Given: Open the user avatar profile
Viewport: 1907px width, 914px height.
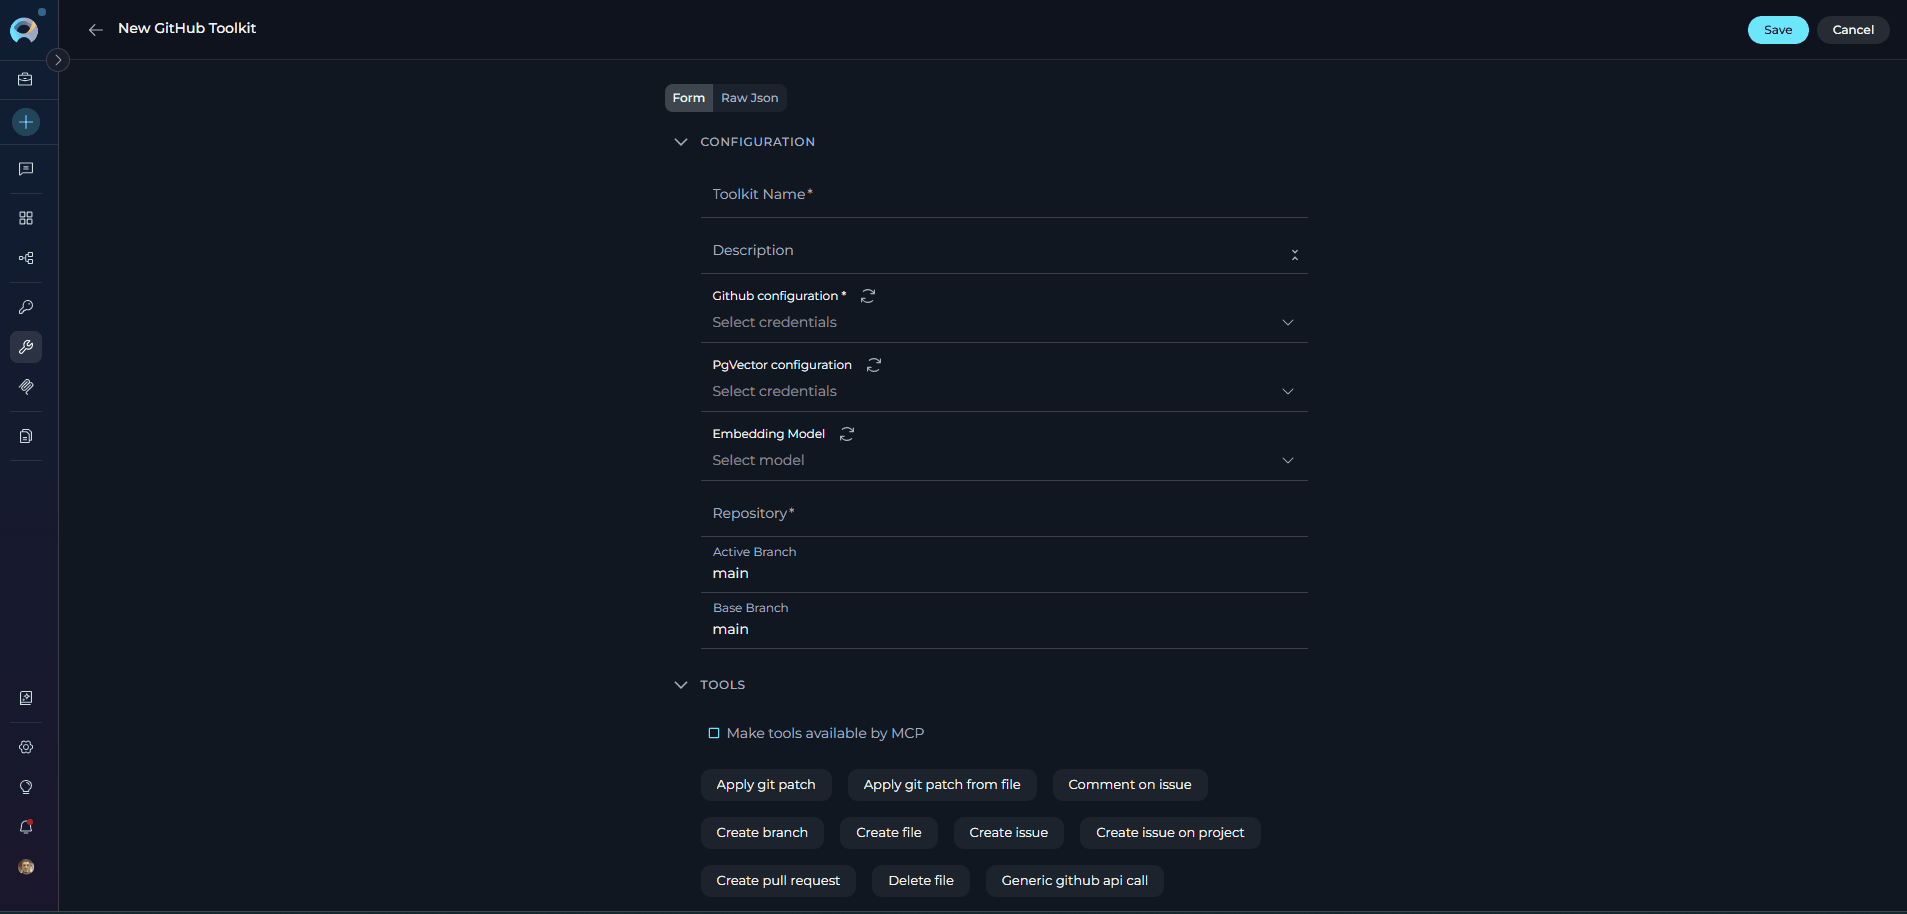Looking at the screenshot, I should (26, 867).
